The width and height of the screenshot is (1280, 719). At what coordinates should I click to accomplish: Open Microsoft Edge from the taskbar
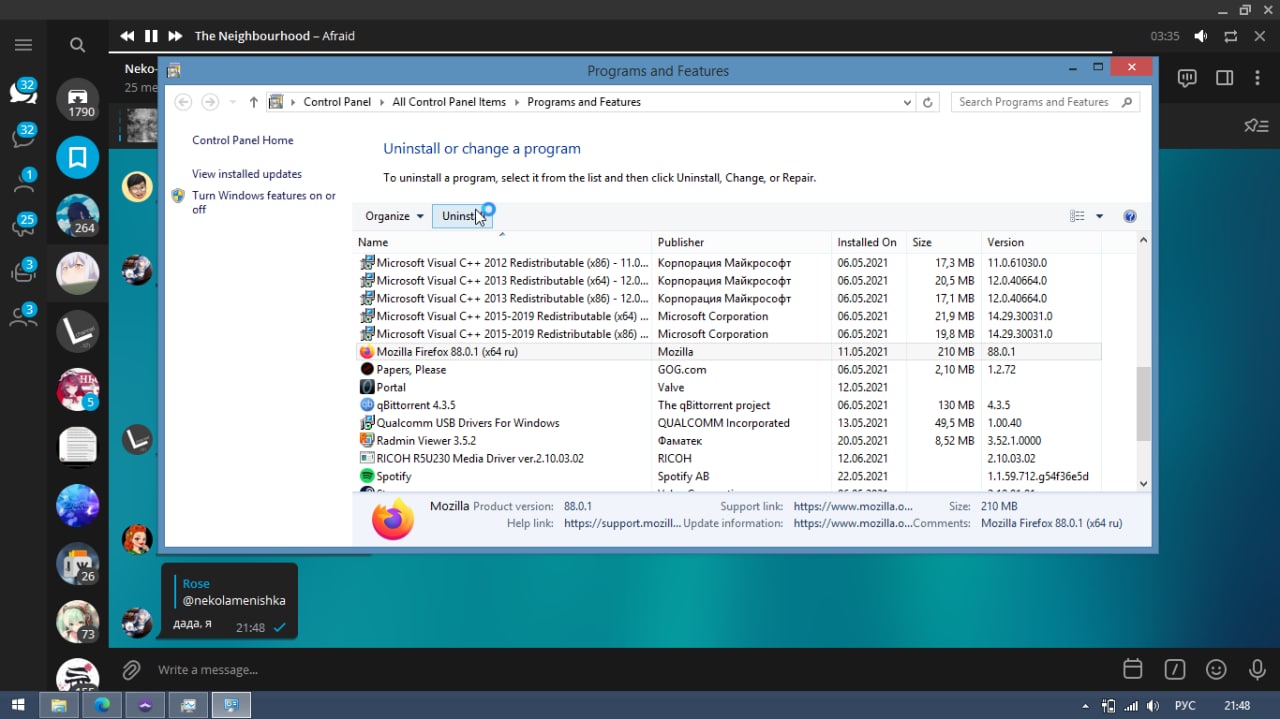click(x=102, y=705)
